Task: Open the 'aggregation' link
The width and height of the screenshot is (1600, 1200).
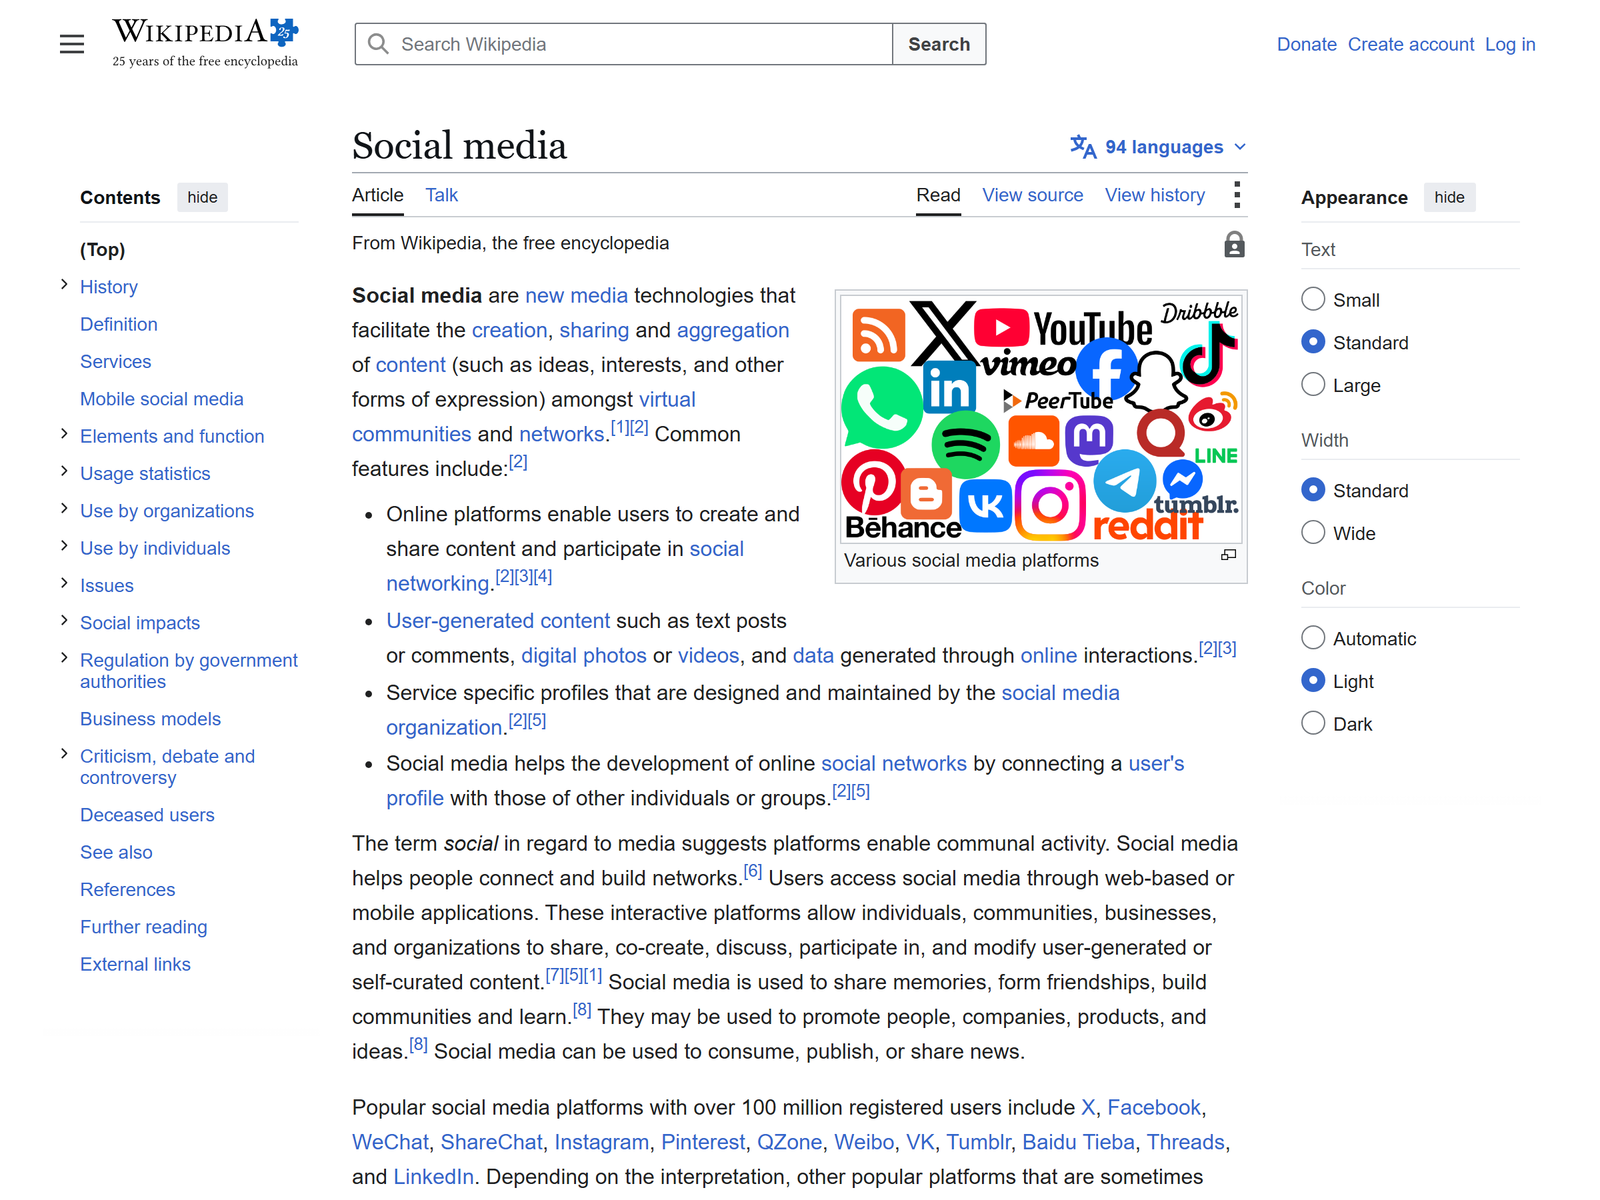Action: [733, 330]
